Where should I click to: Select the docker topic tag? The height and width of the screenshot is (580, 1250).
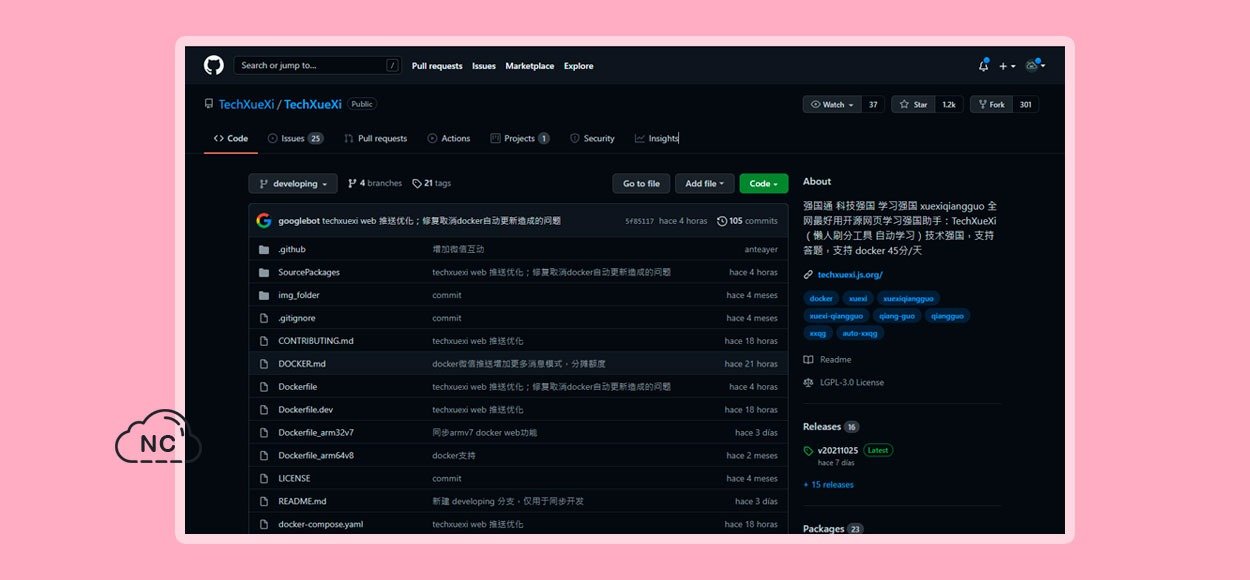(821, 298)
